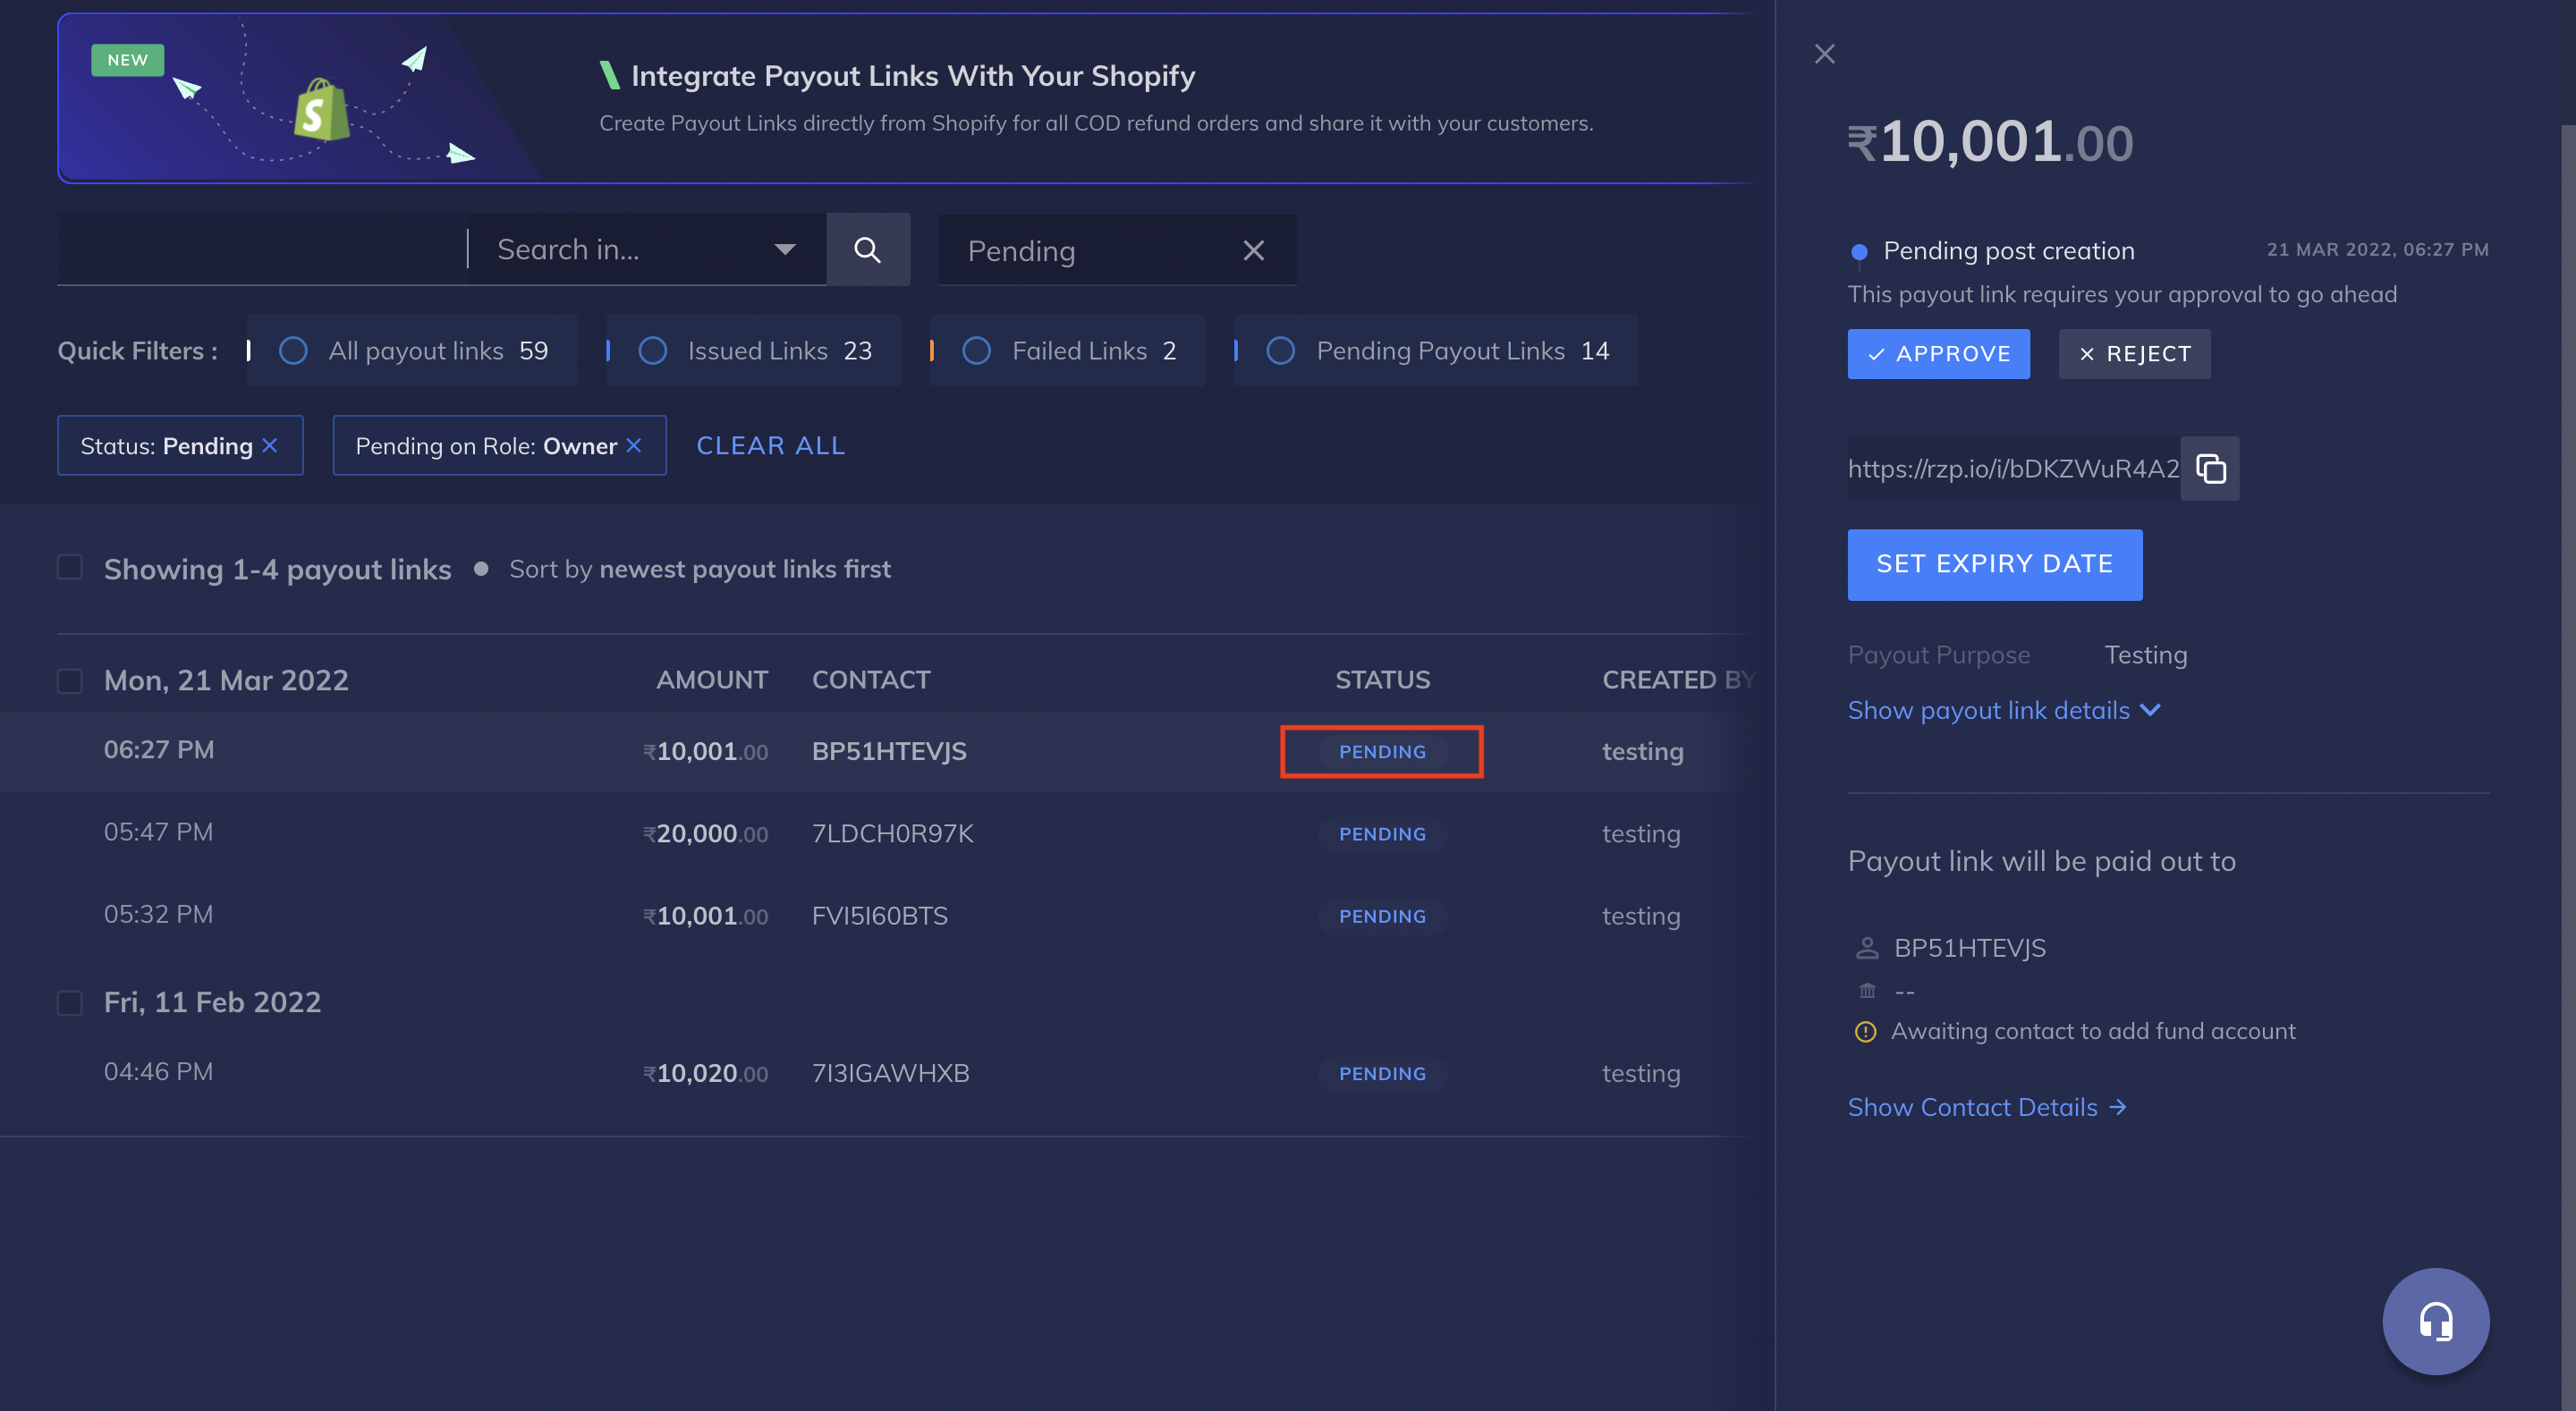Select the All payout links radio filter
The image size is (2576, 1411).
pyautogui.click(x=293, y=351)
